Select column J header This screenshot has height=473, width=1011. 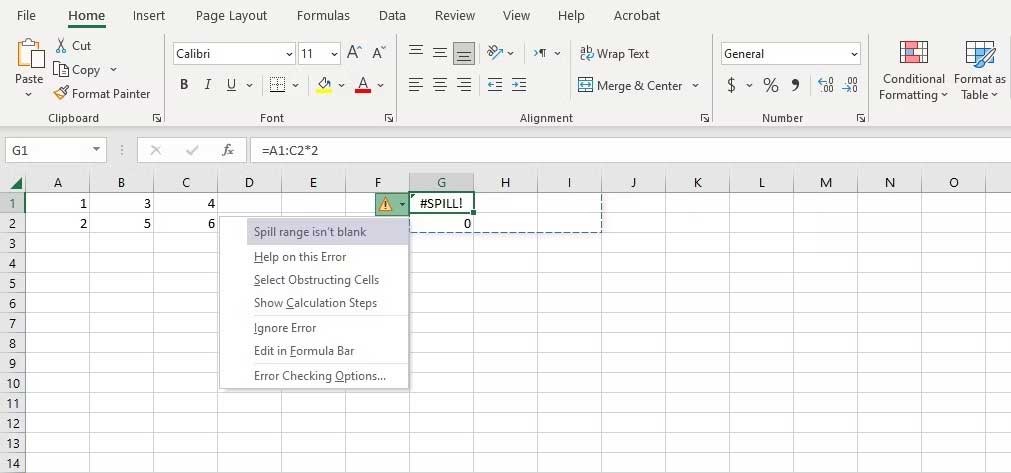(633, 183)
